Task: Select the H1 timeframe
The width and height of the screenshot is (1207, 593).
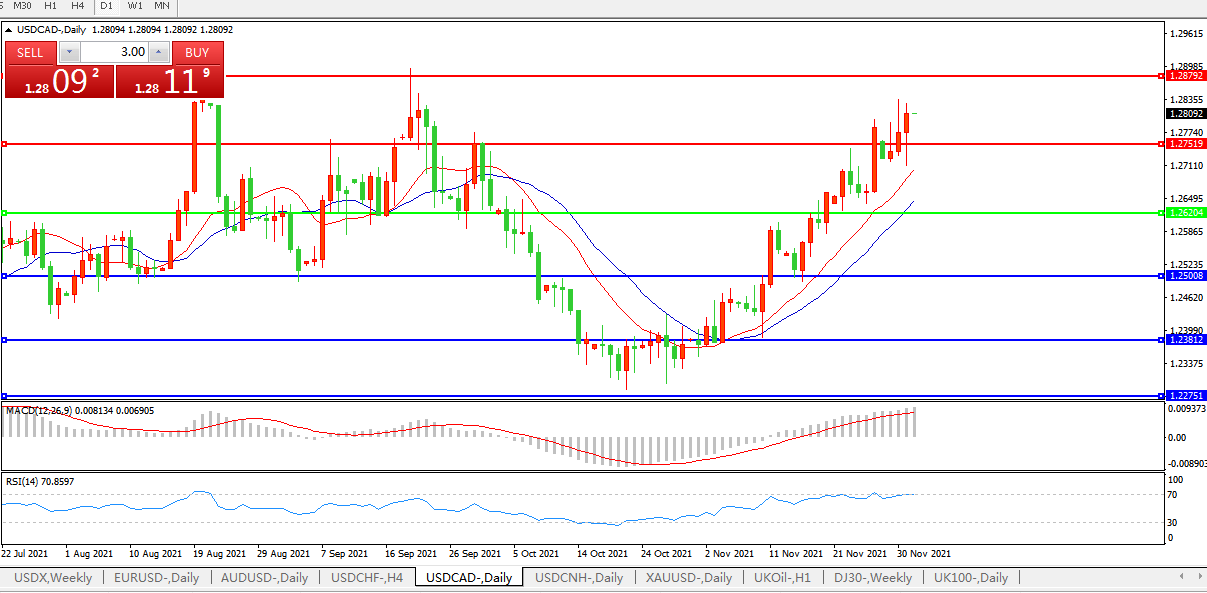Action: (x=51, y=6)
